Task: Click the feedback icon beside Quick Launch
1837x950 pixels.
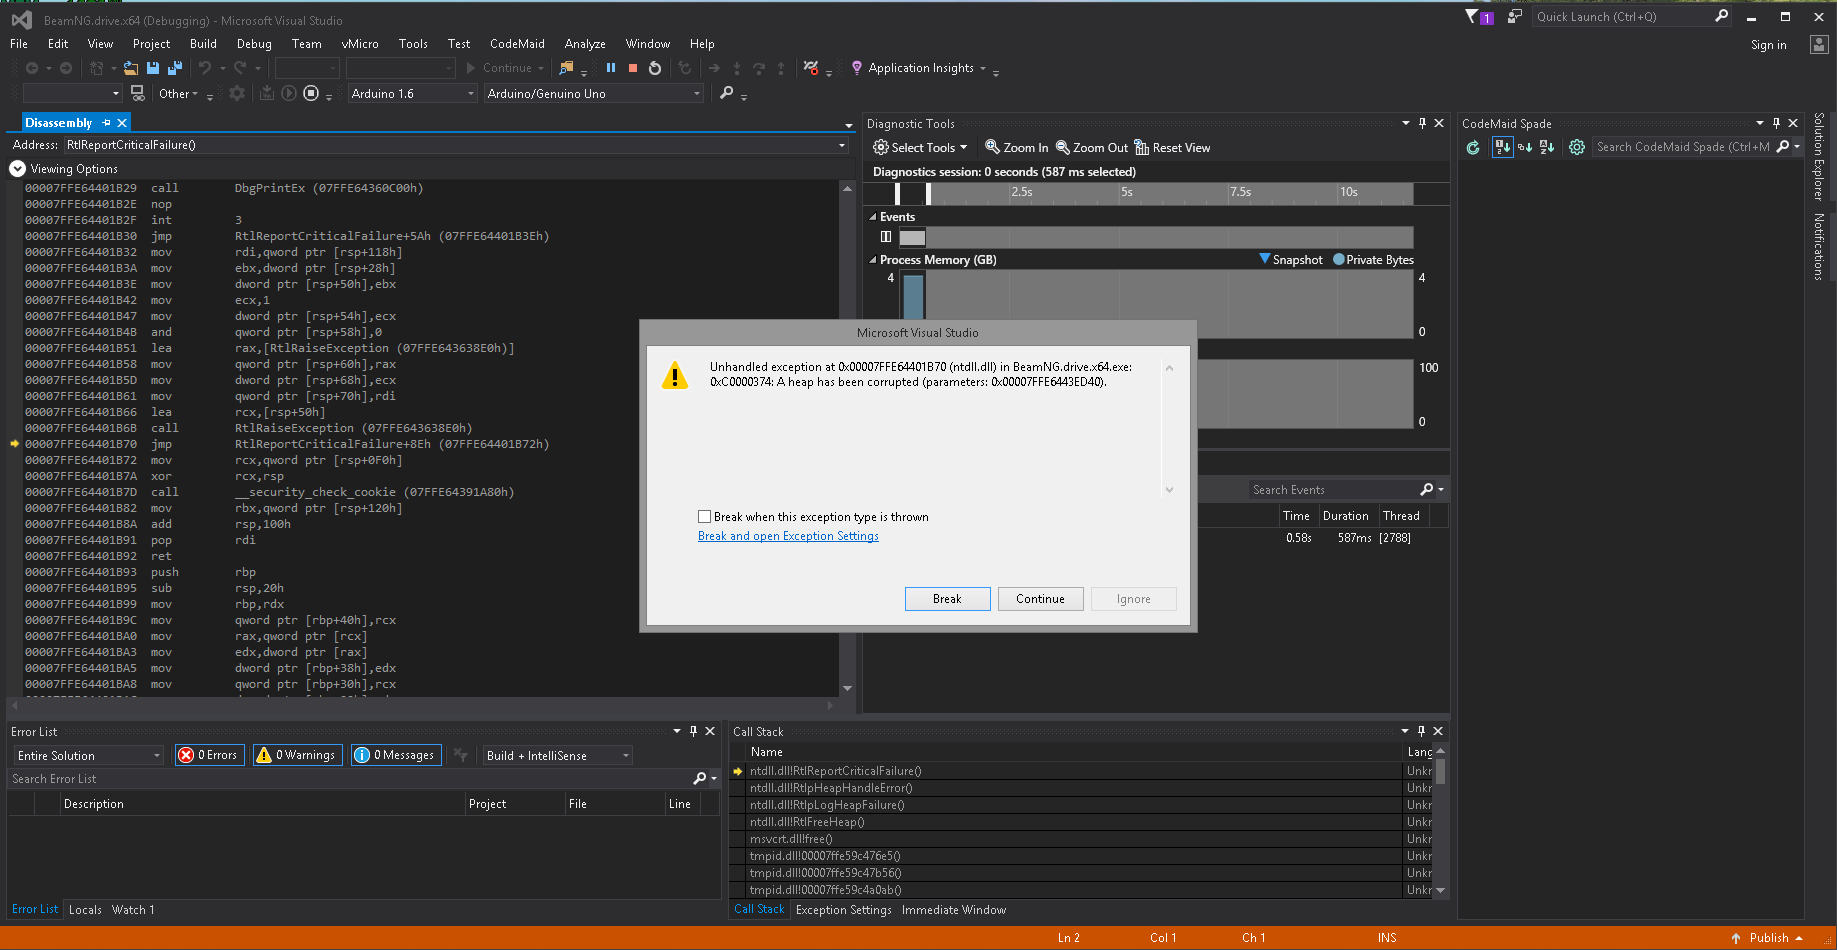Action: pyautogui.click(x=1515, y=17)
